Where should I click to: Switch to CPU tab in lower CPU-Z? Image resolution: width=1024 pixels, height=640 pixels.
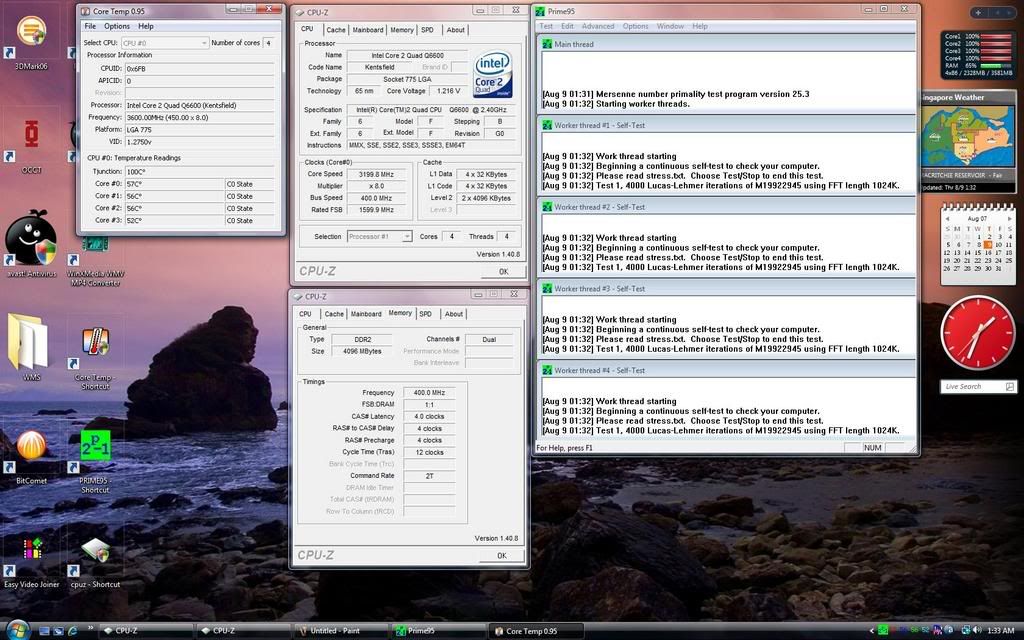[x=305, y=314]
